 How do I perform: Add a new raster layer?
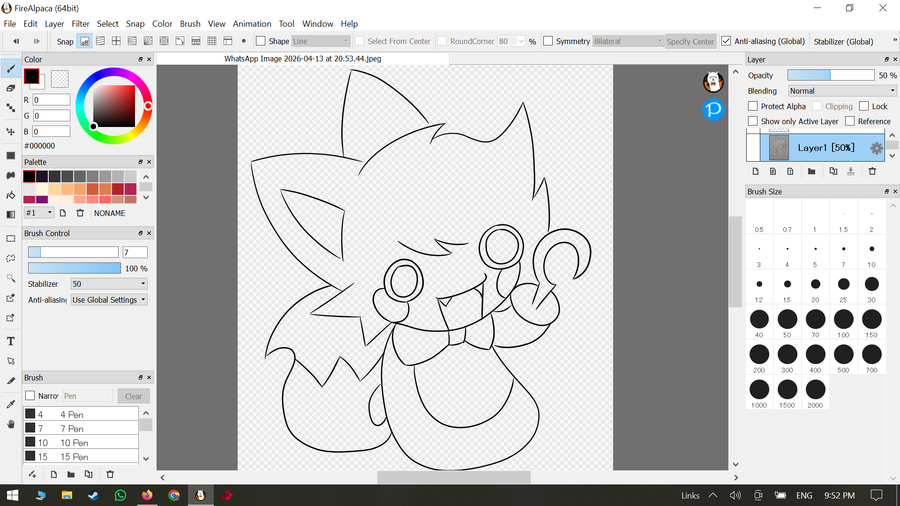pos(755,172)
